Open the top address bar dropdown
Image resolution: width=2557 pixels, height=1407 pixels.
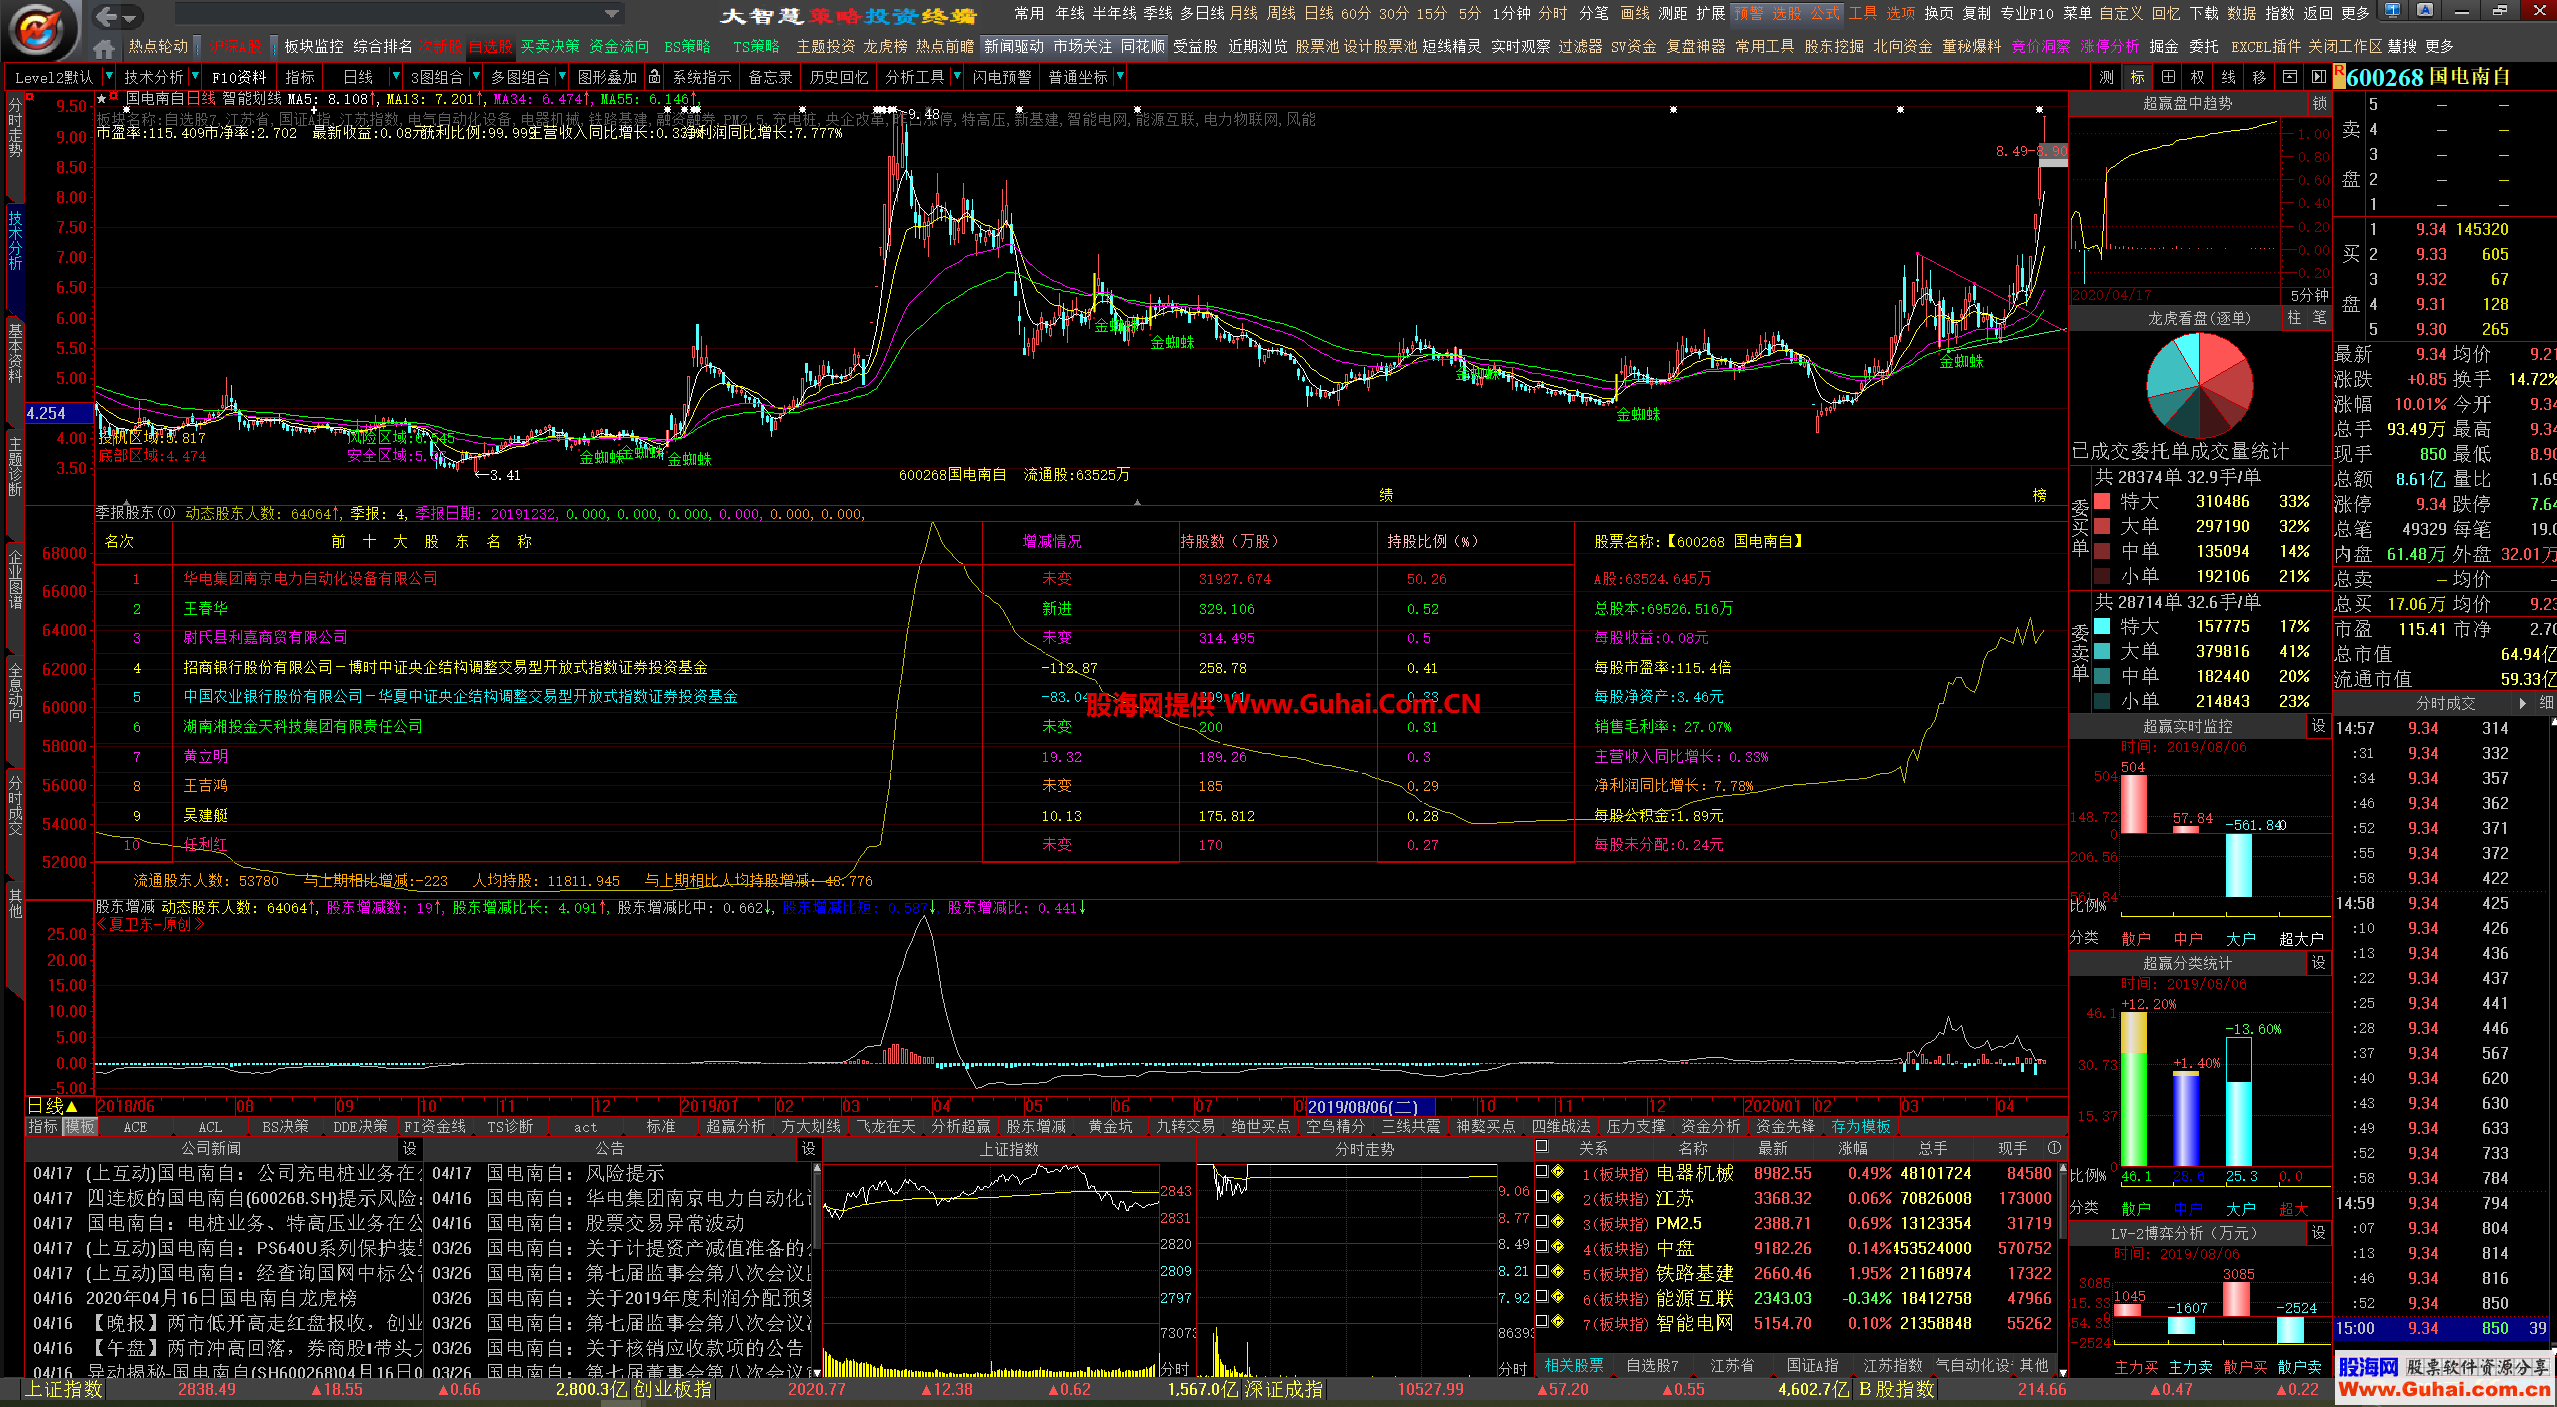pyautogui.click(x=611, y=14)
